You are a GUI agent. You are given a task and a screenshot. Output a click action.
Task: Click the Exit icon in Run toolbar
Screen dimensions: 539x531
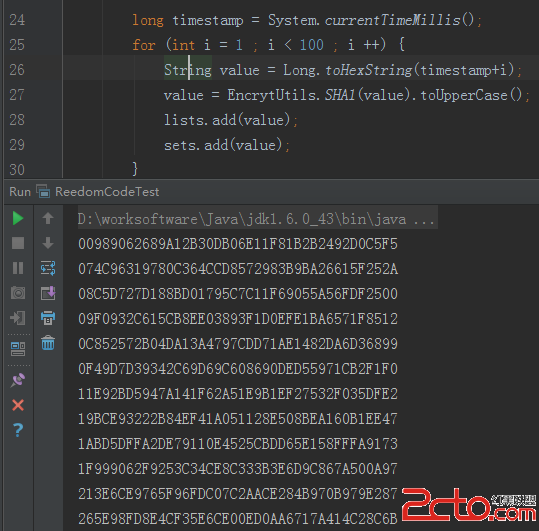[x=18, y=318]
